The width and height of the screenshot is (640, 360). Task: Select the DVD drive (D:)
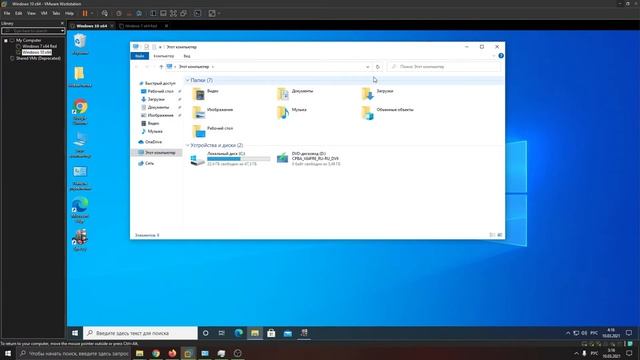point(308,159)
